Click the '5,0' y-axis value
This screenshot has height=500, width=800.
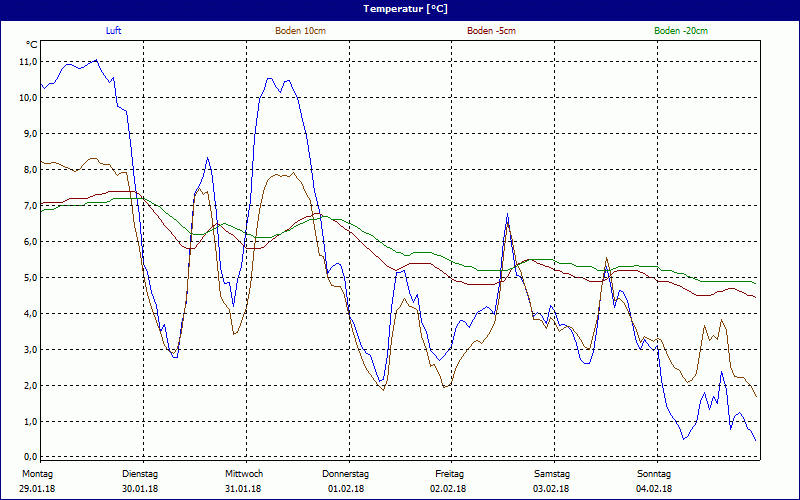tap(30, 278)
